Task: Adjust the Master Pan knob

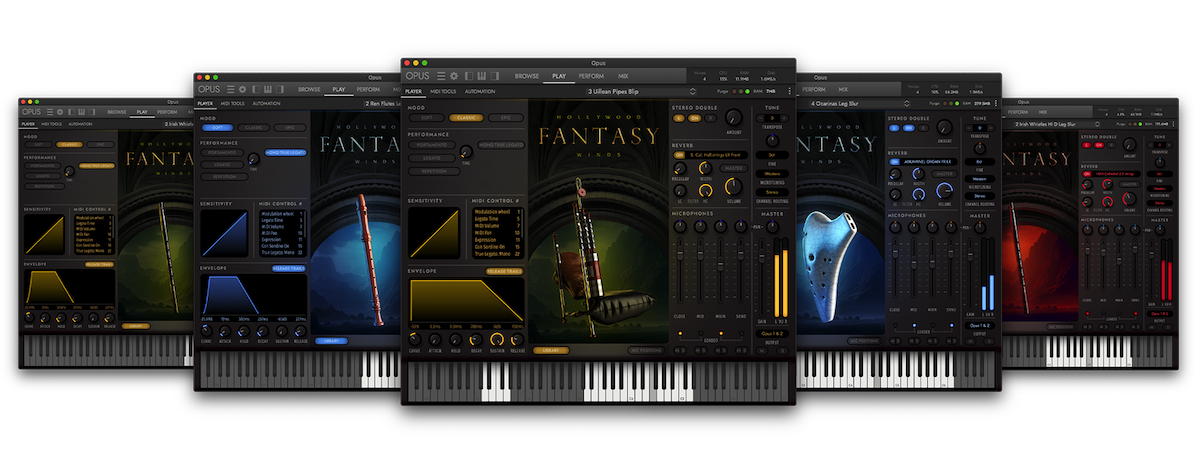Action: pos(772,227)
